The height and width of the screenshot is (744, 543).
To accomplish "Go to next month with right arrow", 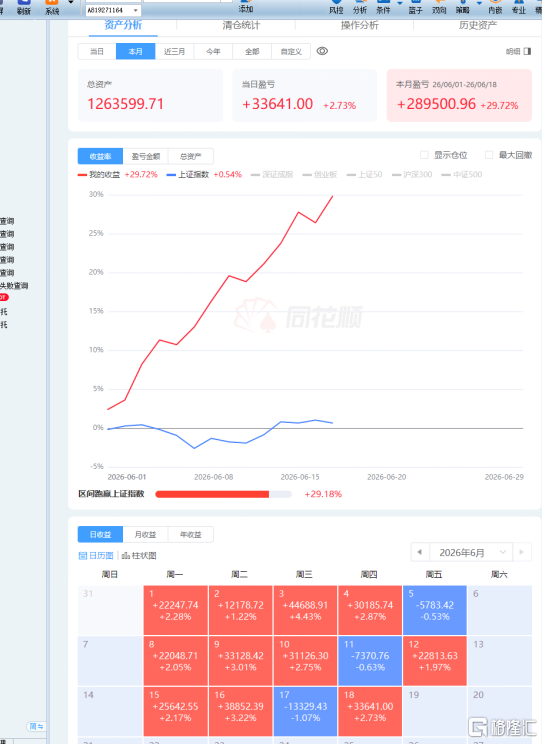I will tap(522, 552).
